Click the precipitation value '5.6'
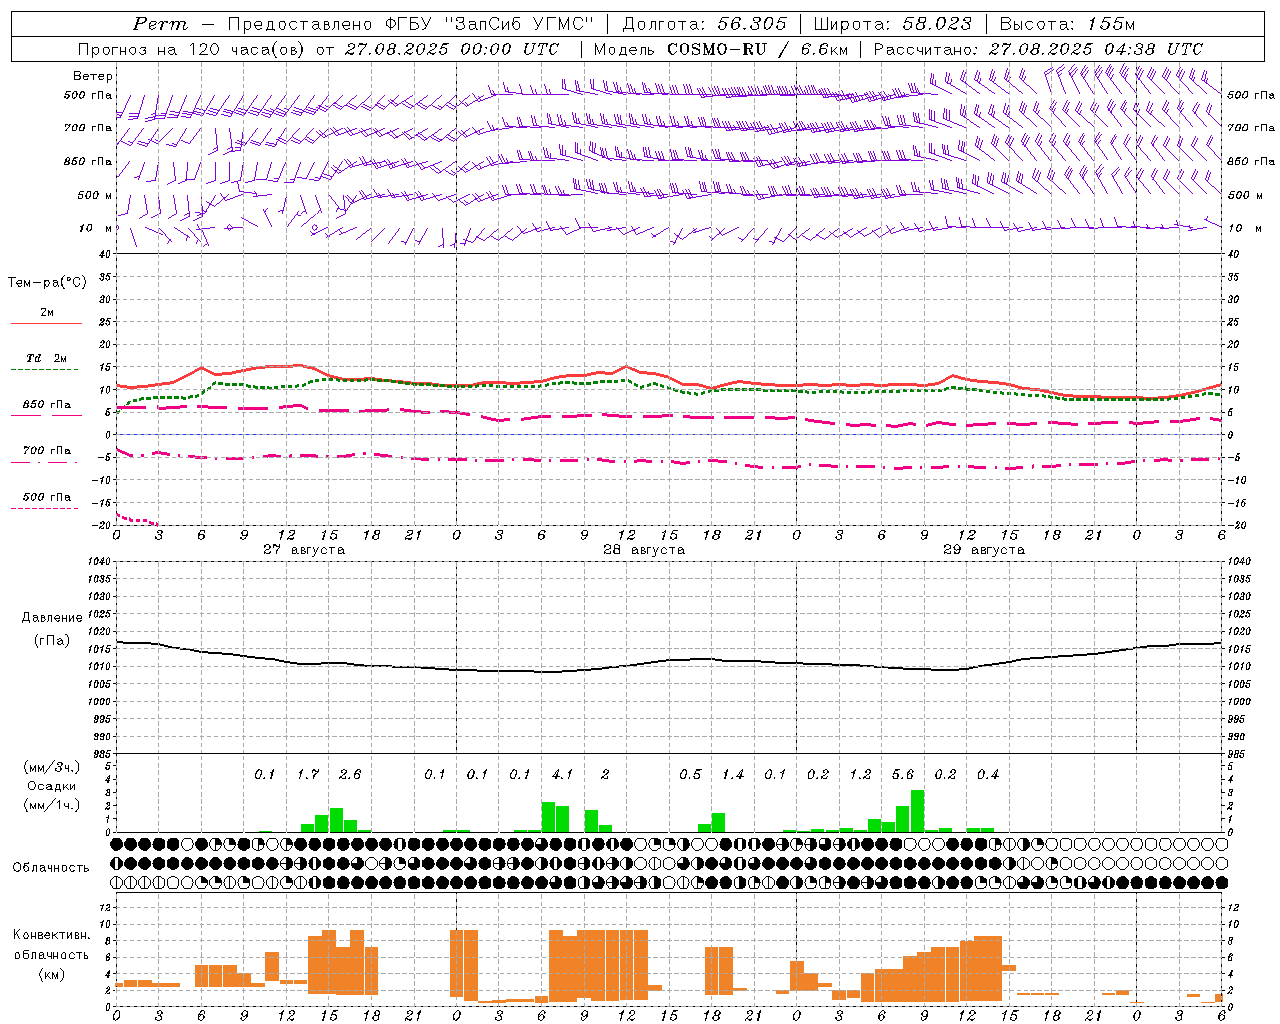 [903, 775]
